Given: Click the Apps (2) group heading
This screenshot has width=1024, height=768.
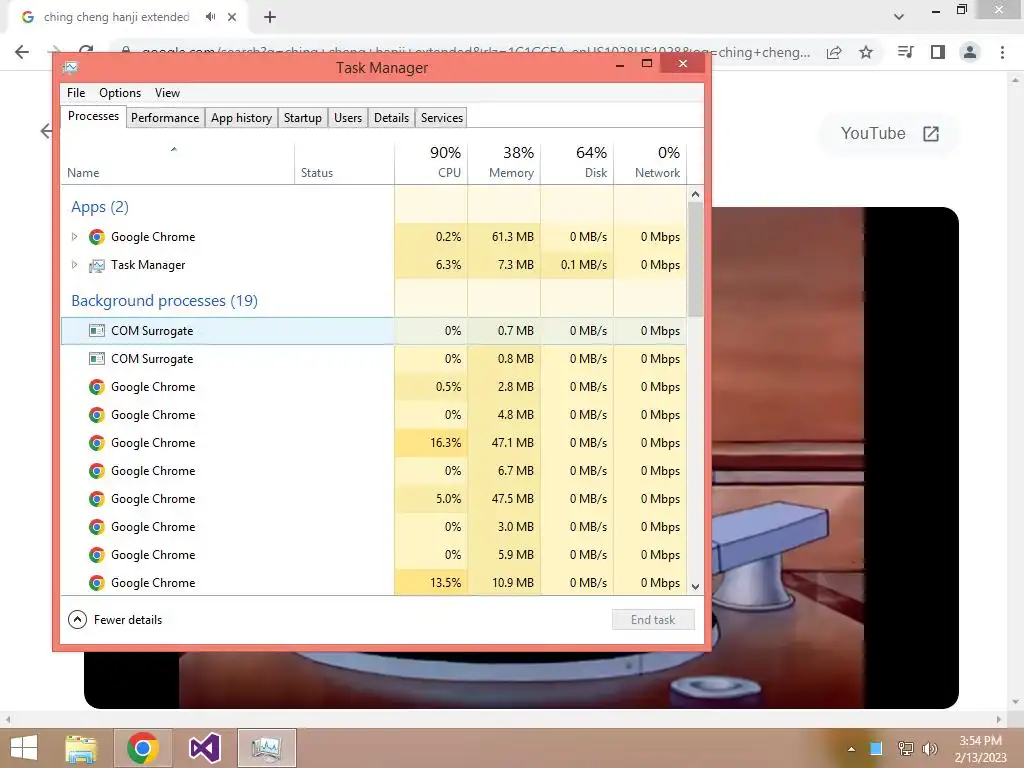Looking at the screenshot, I should click(x=100, y=207).
